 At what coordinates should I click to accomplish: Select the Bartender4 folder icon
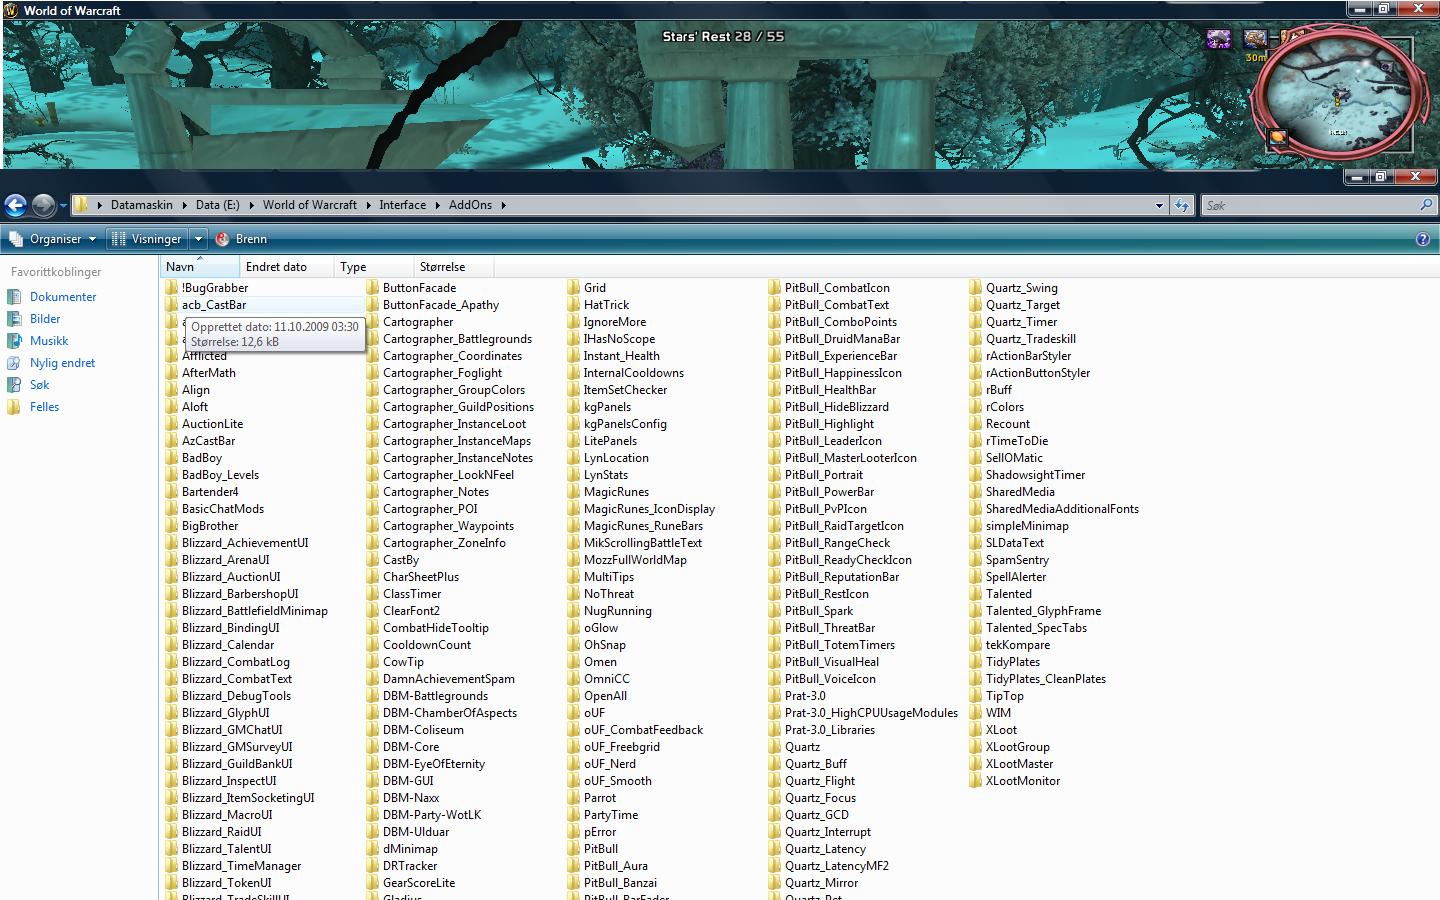point(172,492)
